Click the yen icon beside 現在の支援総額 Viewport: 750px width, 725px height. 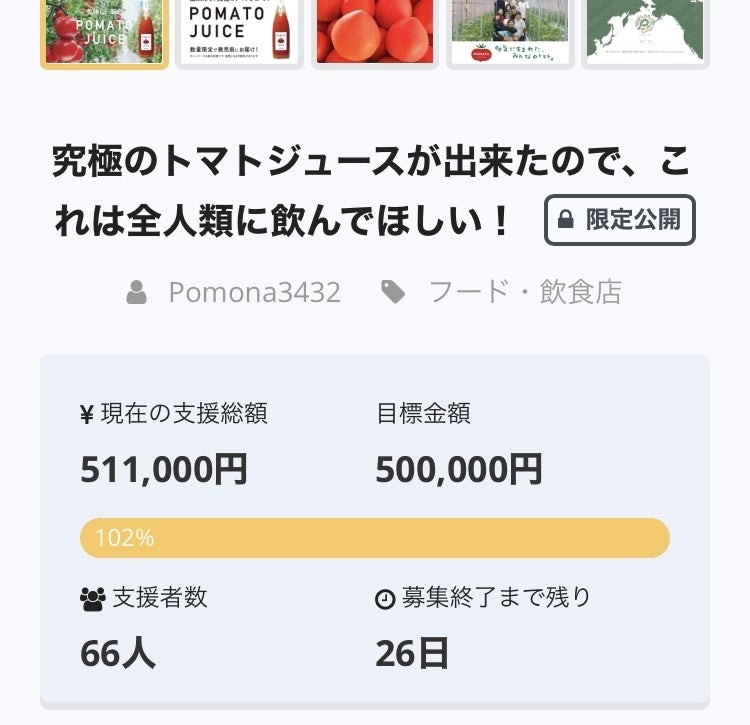87,414
